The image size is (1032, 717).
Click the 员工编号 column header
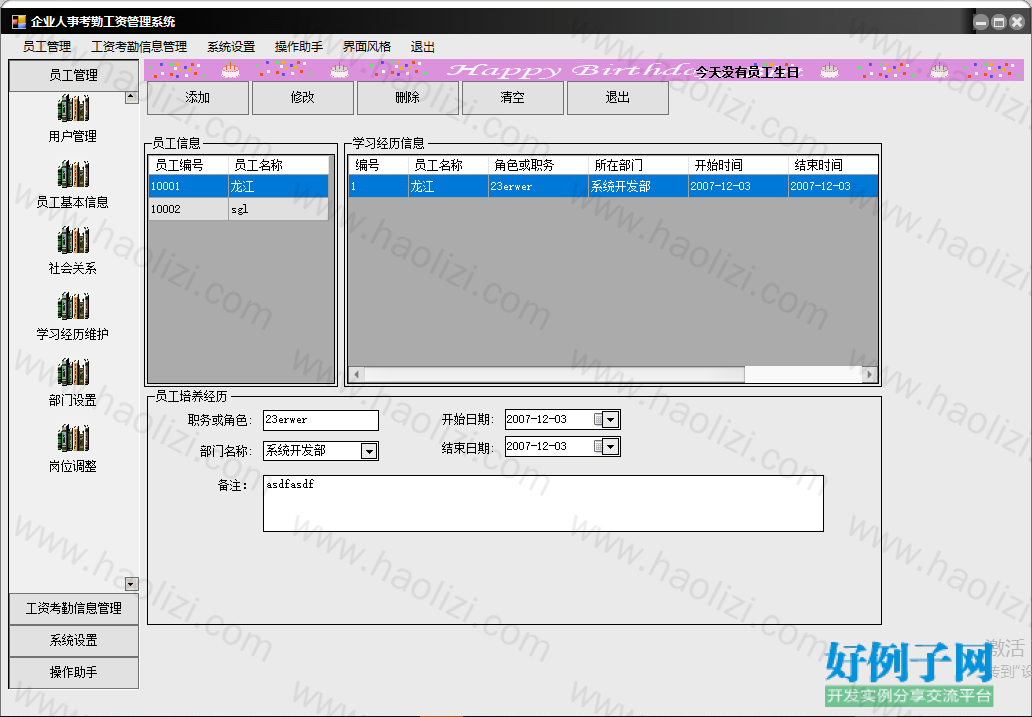[x=188, y=165]
